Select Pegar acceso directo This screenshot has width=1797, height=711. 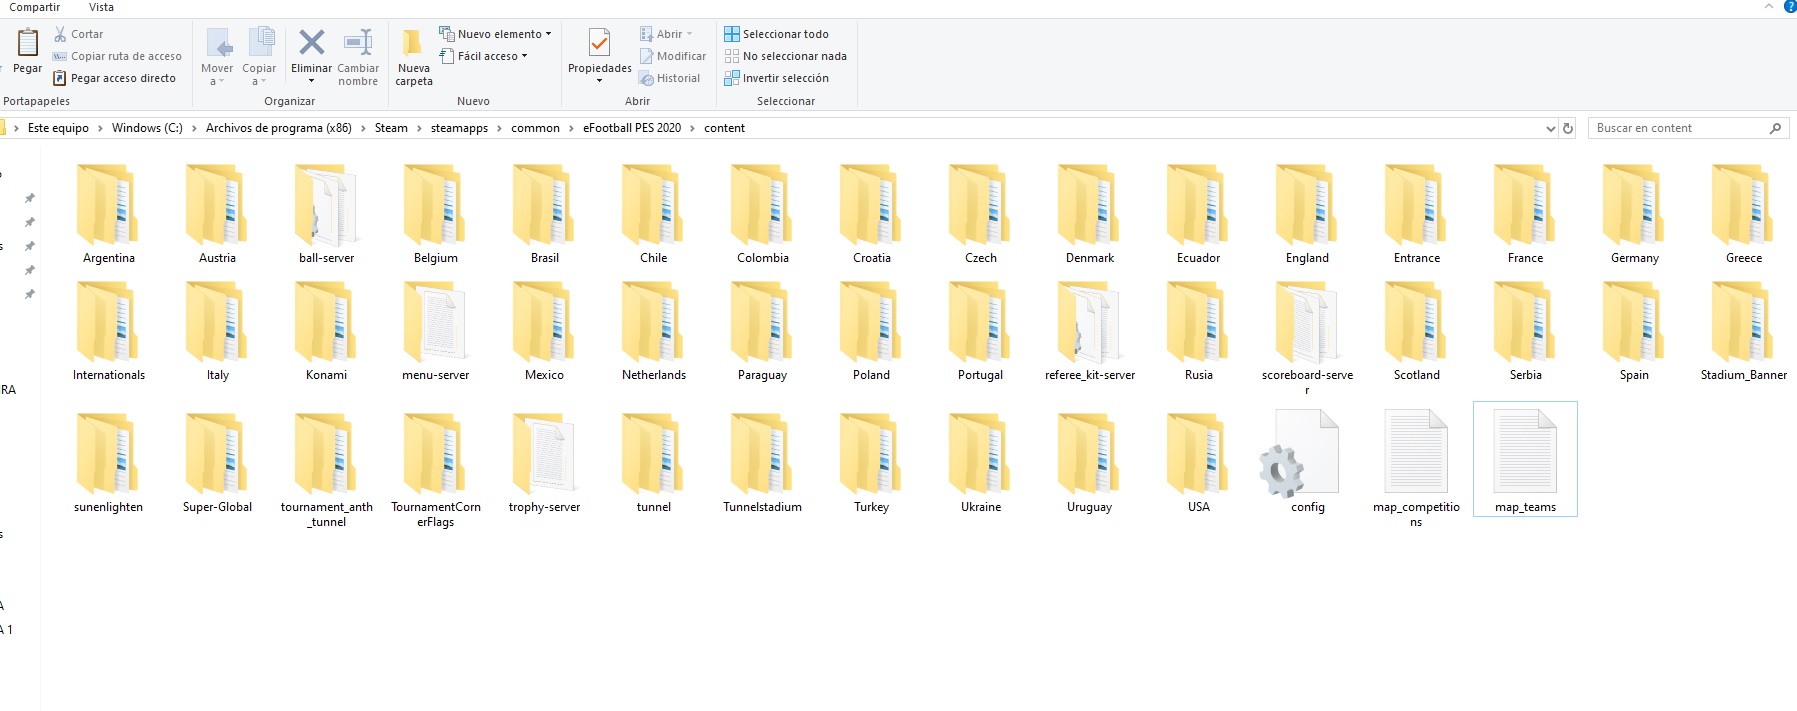coord(114,78)
